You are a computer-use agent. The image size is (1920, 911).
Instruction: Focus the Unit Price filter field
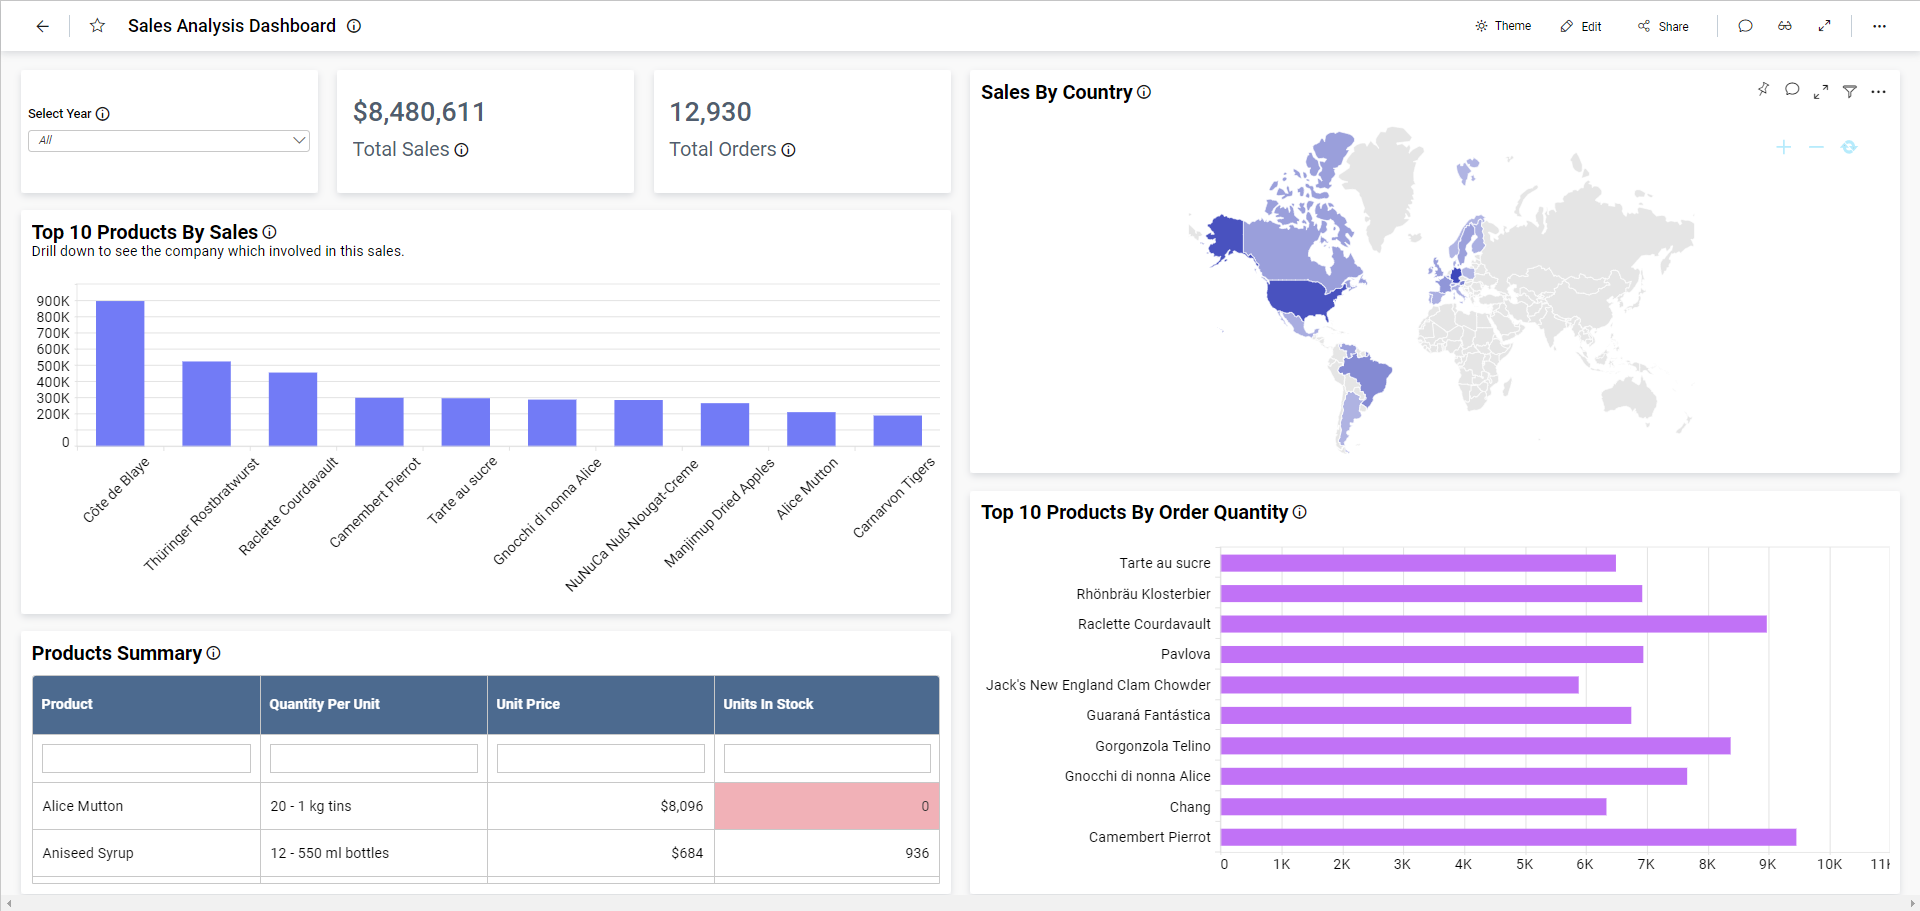pos(601,758)
